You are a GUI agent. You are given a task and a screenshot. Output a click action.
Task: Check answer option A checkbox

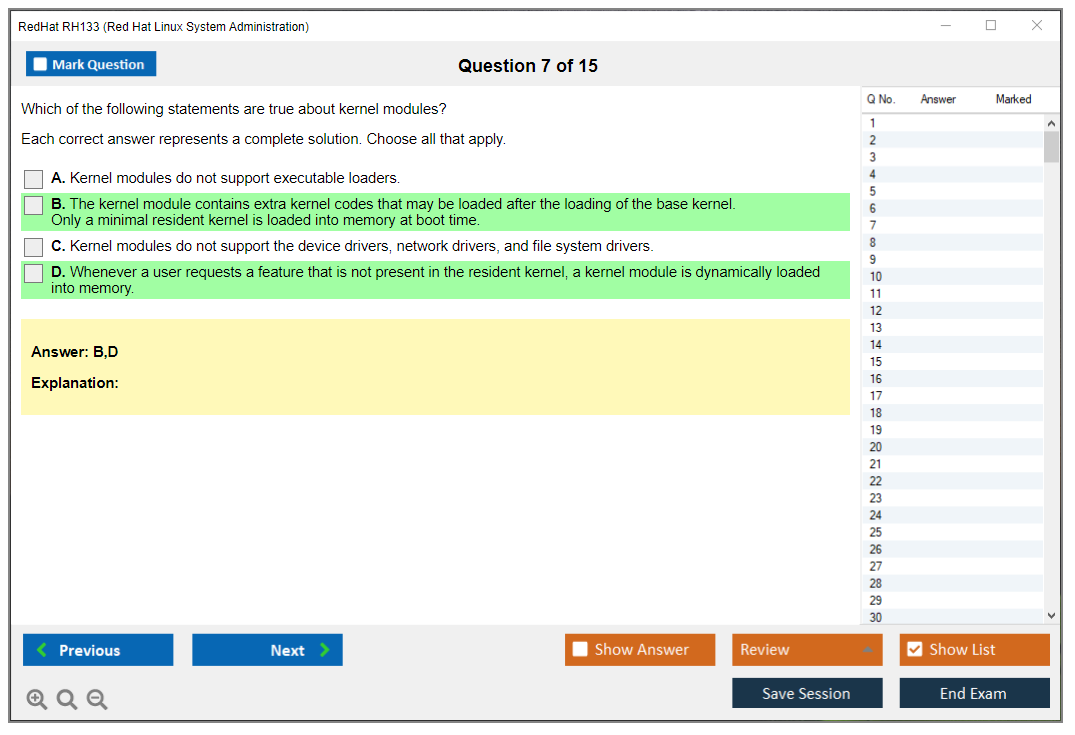click(x=34, y=179)
